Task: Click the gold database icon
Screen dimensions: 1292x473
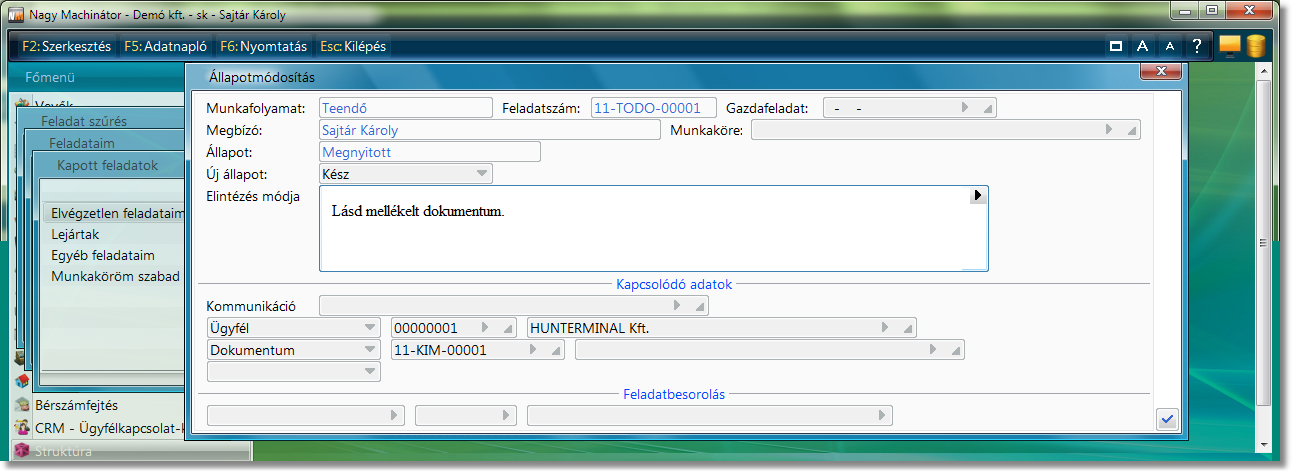Action: tap(1255, 46)
